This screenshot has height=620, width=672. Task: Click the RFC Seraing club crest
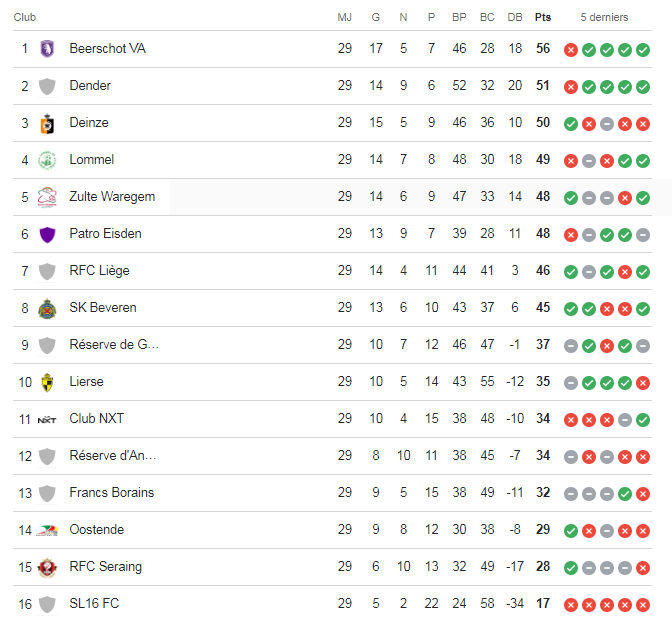click(x=46, y=567)
